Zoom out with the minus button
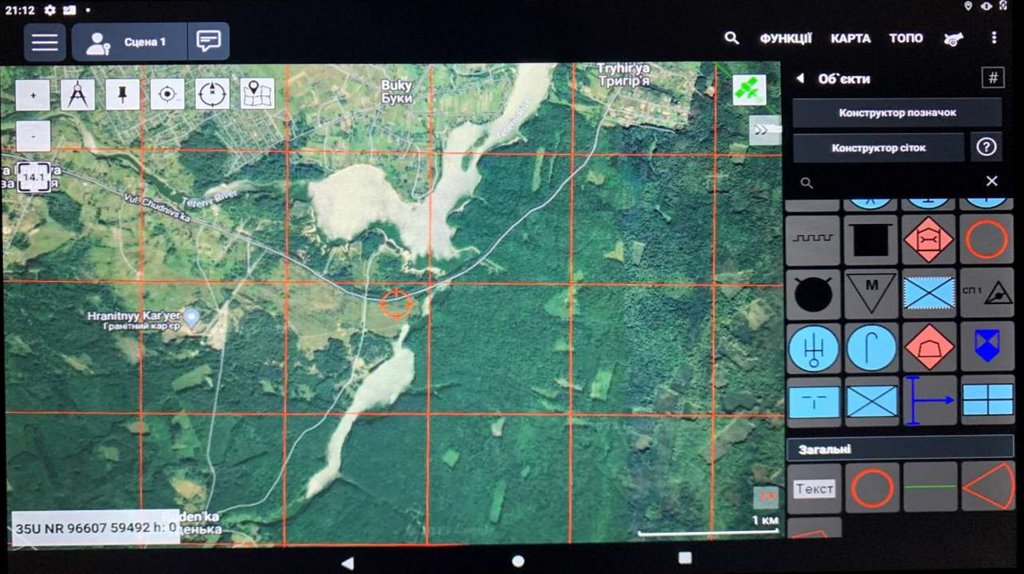The height and width of the screenshot is (574, 1024). [x=33, y=136]
